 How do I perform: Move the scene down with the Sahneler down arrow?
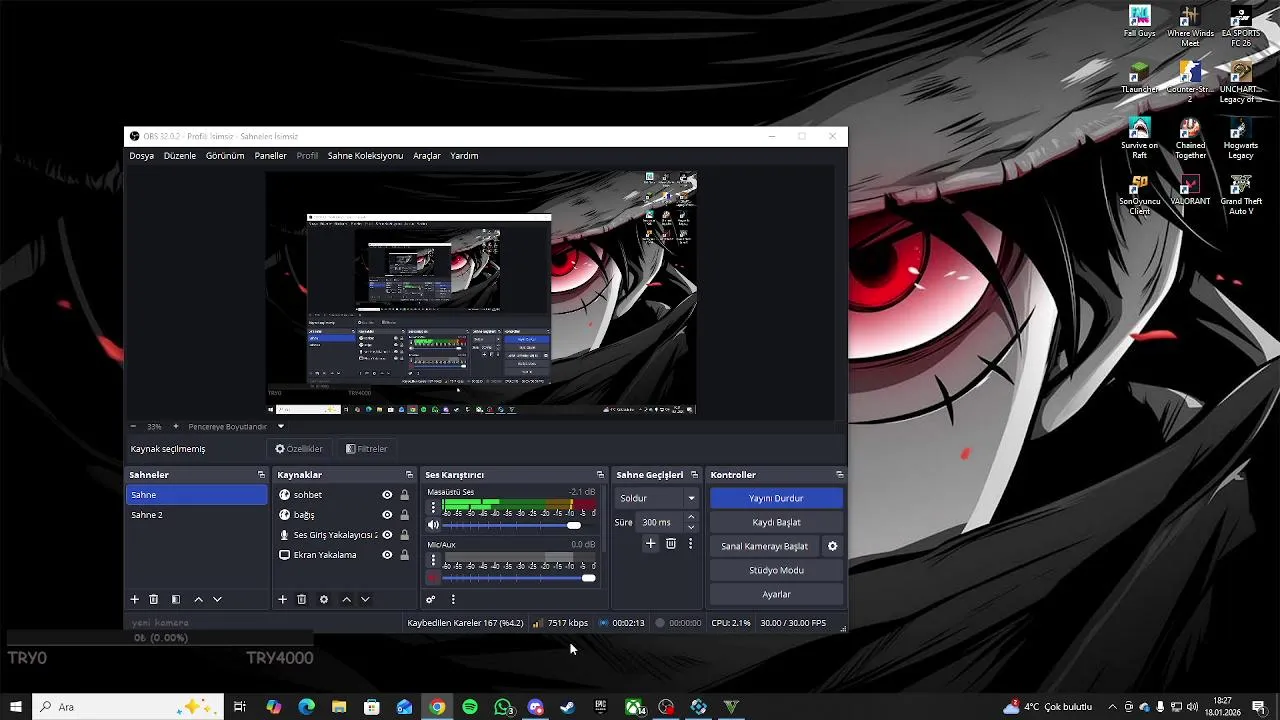[x=217, y=599]
